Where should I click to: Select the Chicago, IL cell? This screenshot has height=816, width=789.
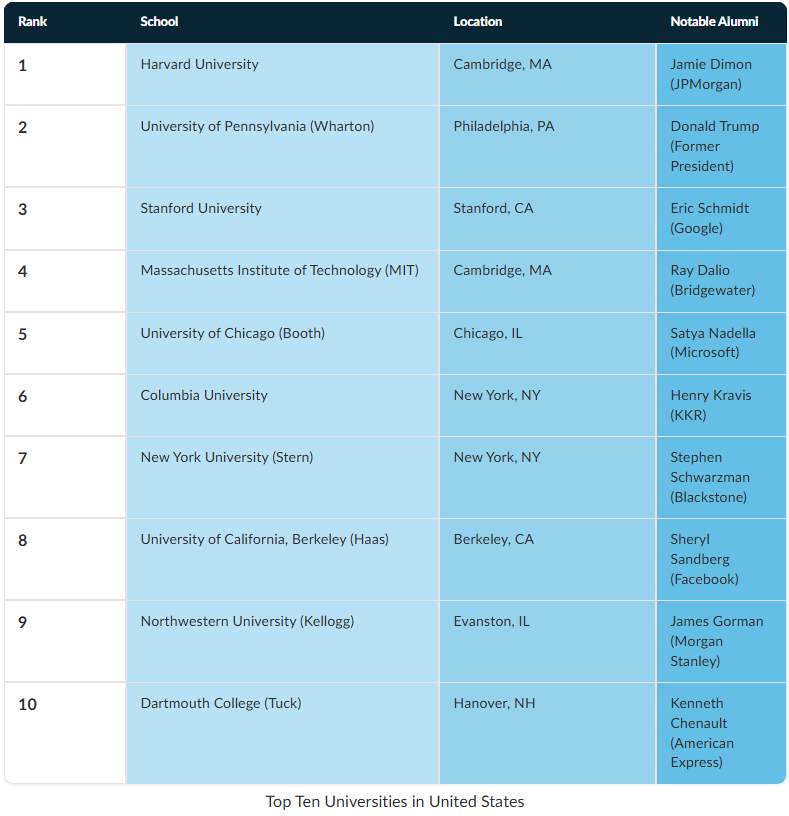pyautogui.click(x=548, y=343)
